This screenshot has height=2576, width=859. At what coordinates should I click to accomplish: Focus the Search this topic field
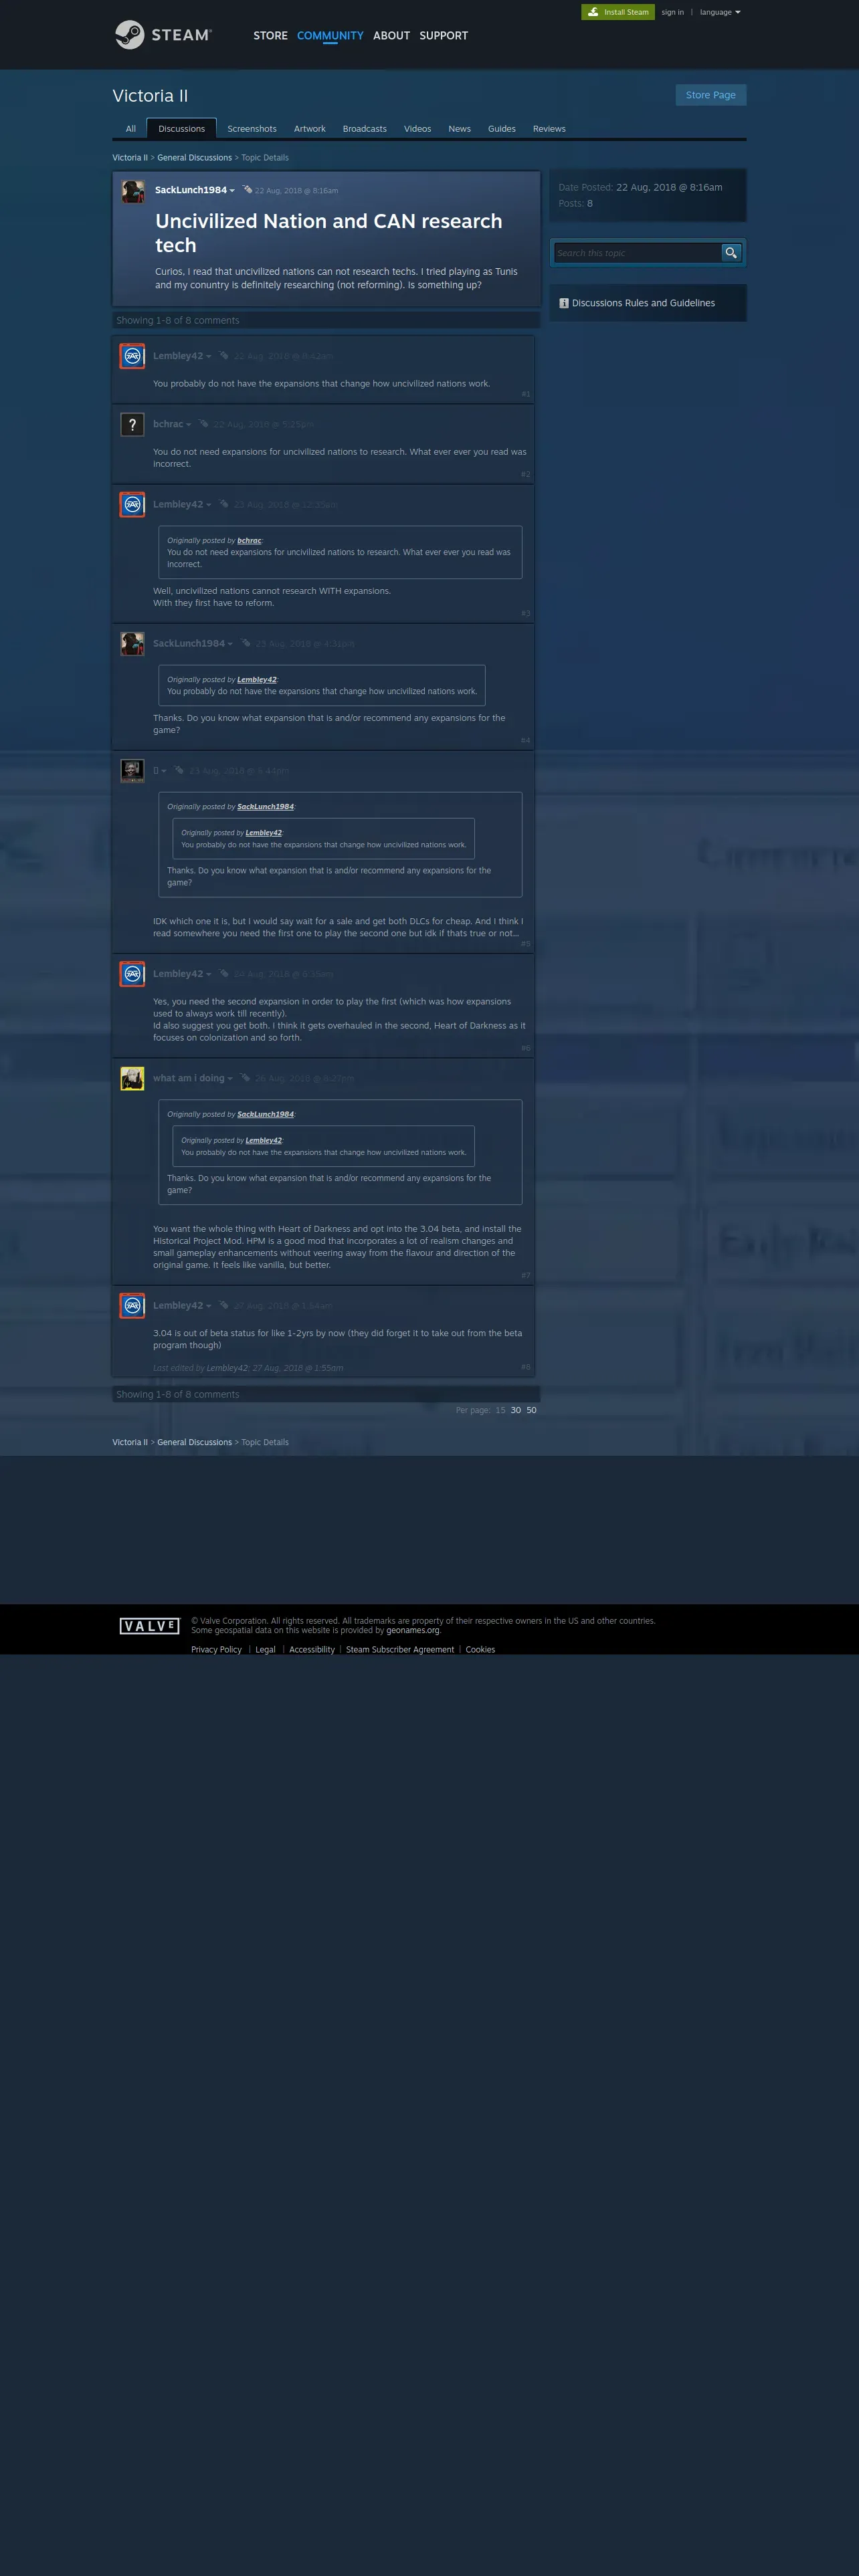[637, 253]
